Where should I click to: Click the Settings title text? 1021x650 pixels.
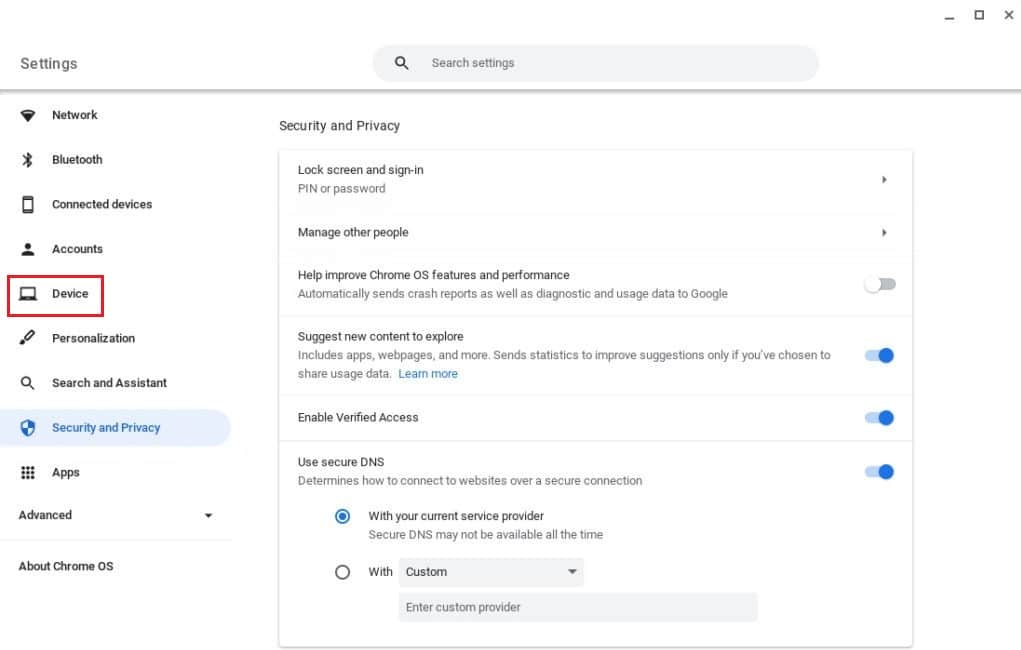tap(49, 64)
